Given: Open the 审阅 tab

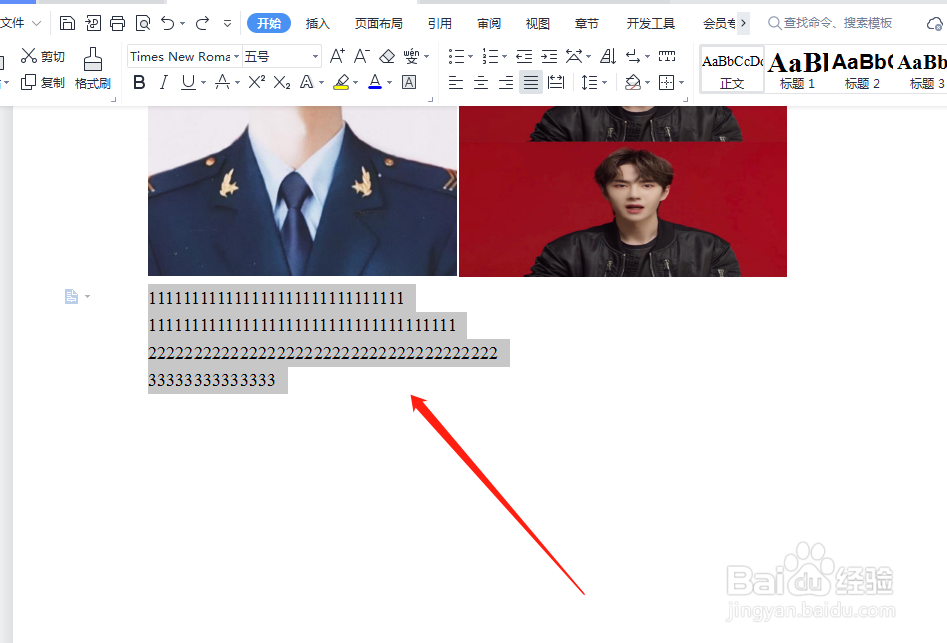Looking at the screenshot, I should click(489, 24).
